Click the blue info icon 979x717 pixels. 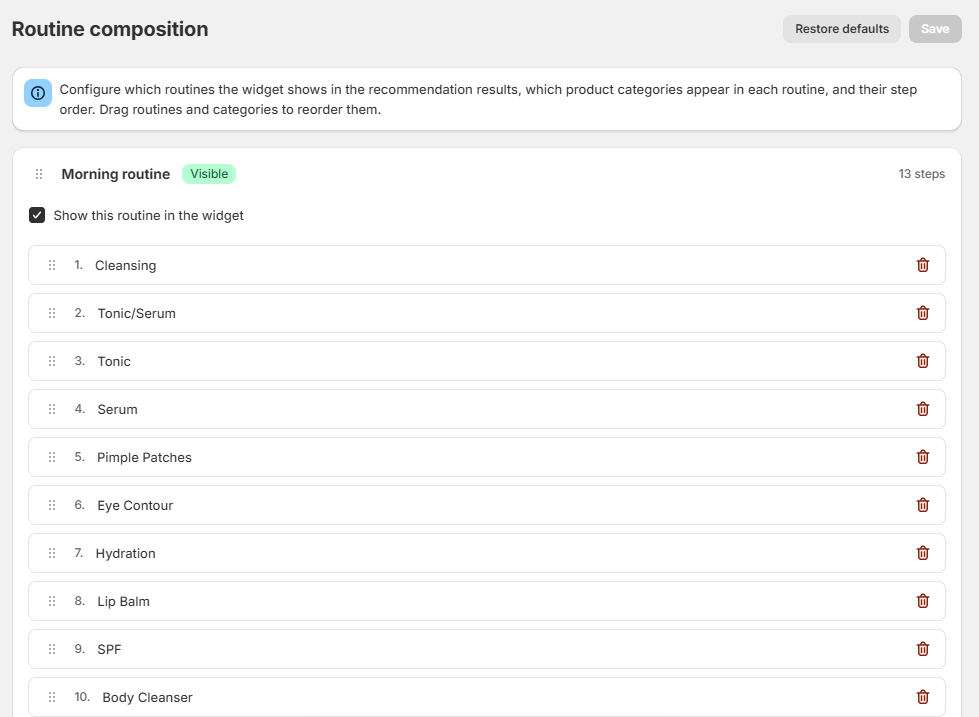pyautogui.click(x=38, y=93)
